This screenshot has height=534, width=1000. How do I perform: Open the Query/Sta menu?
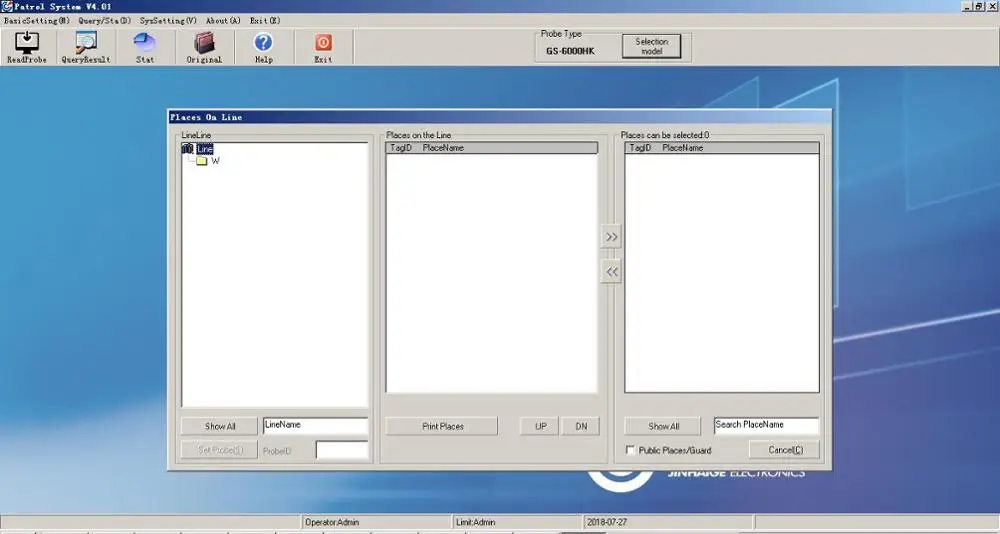(x=104, y=20)
